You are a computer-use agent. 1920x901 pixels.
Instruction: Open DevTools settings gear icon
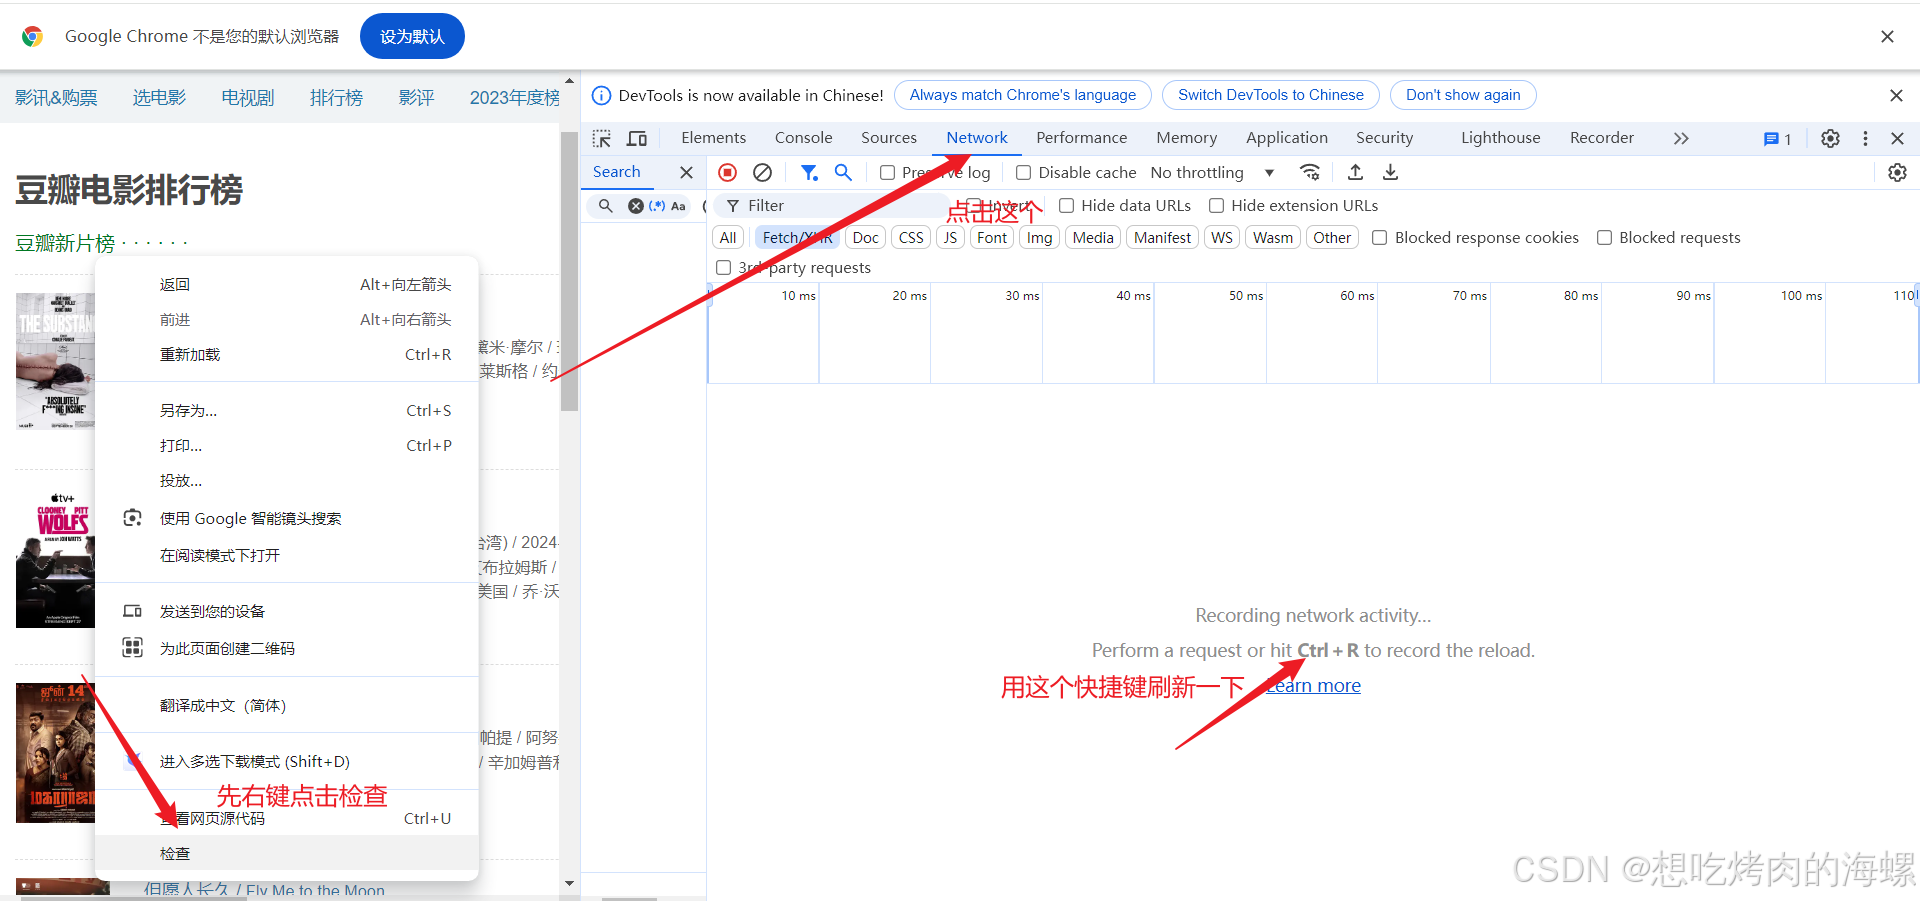click(1830, 138)
